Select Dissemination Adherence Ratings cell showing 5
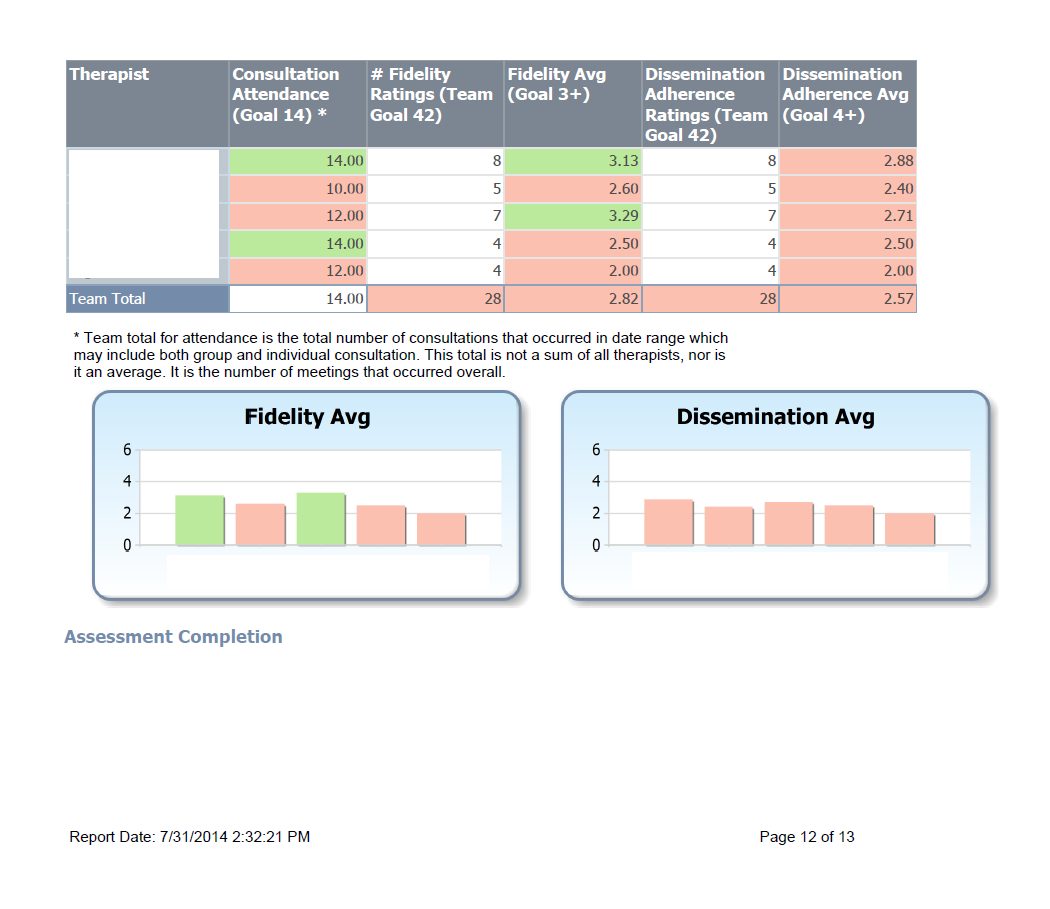Screen dimensions: 1050x909 710,189
